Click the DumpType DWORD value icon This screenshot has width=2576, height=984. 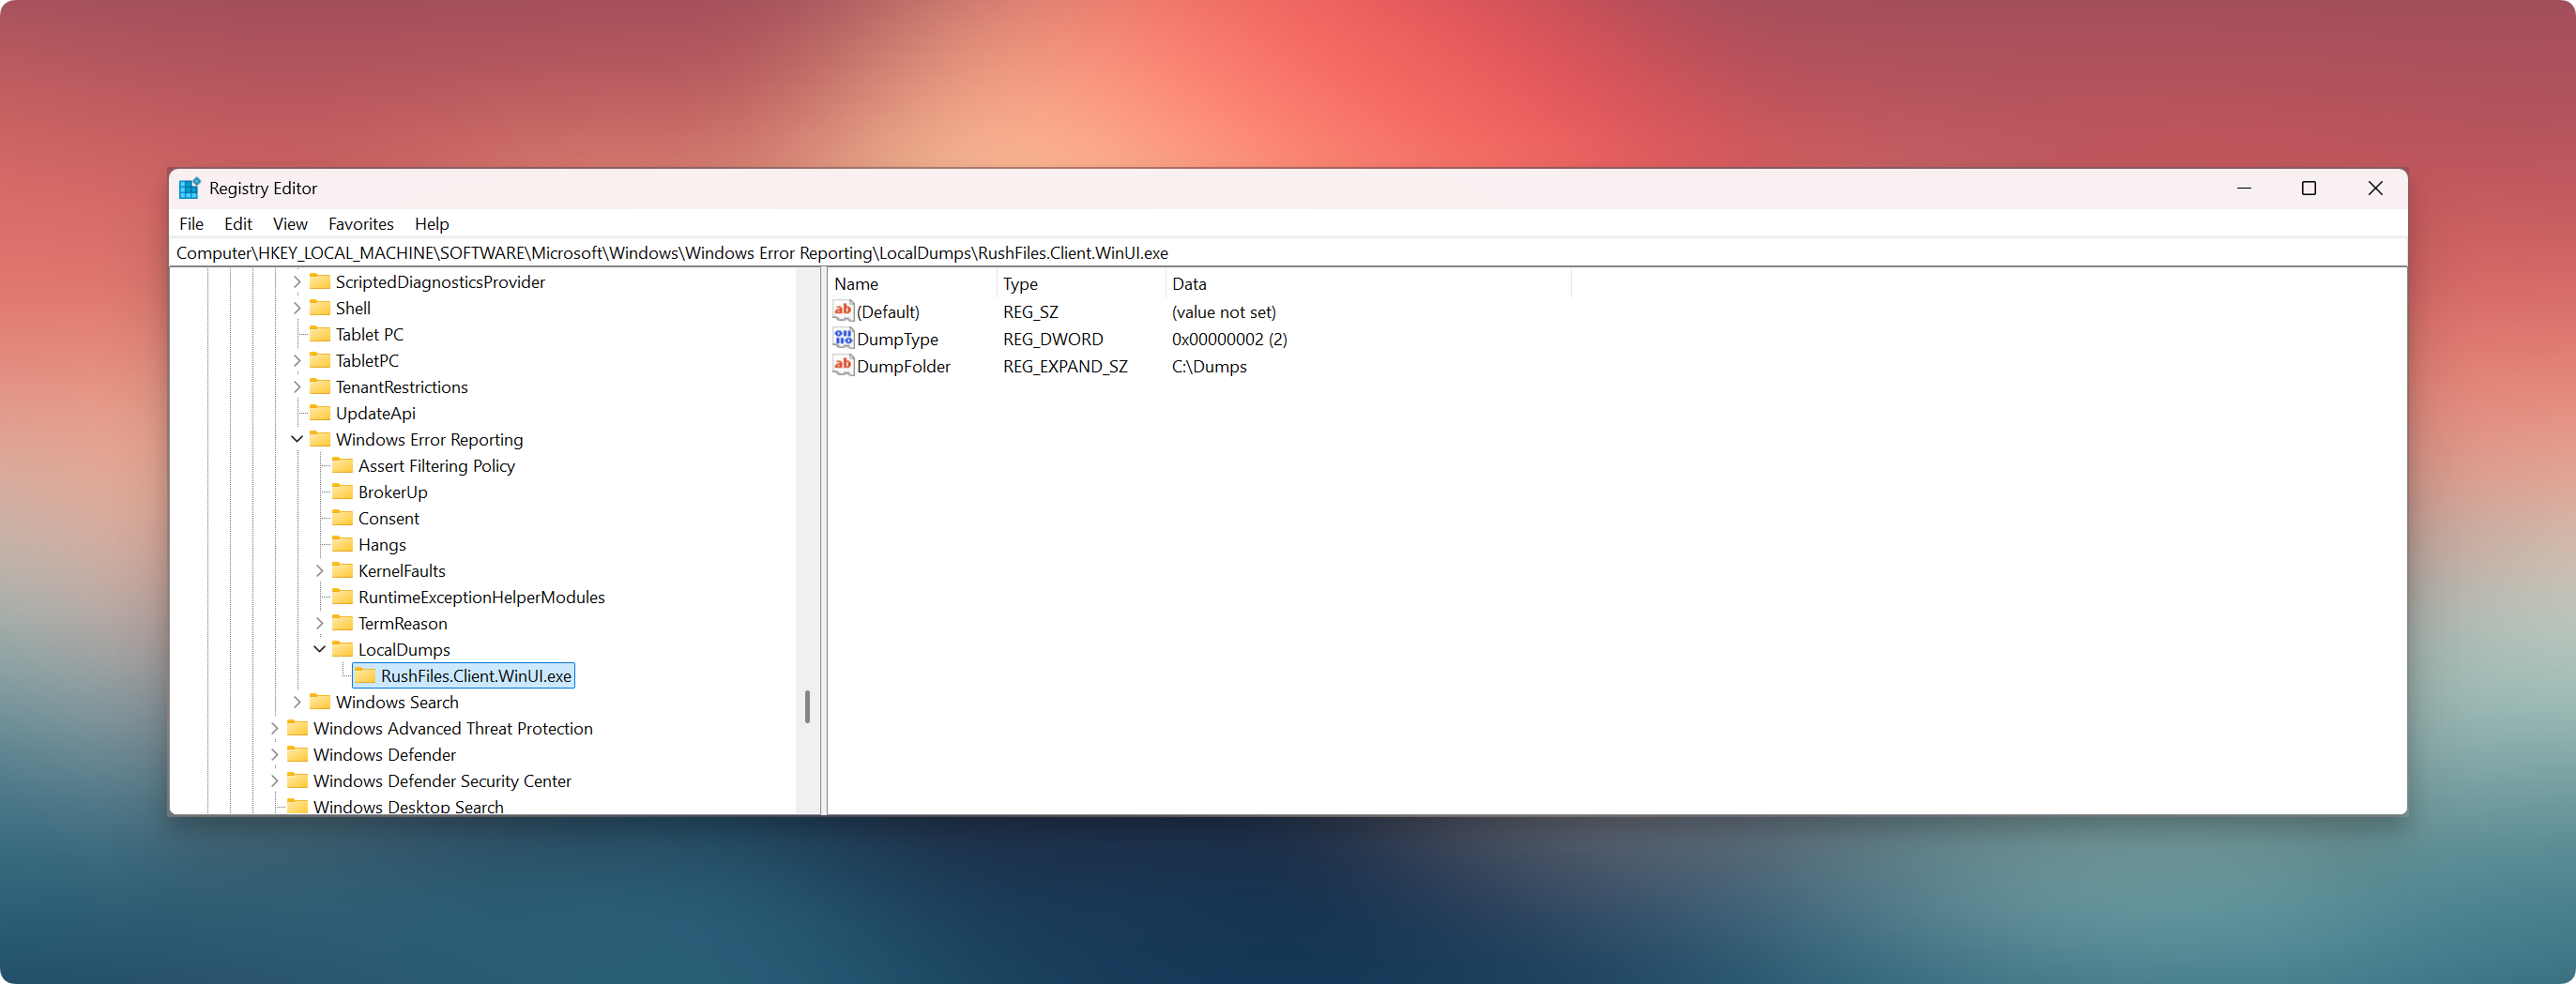[x=843, y=338]
